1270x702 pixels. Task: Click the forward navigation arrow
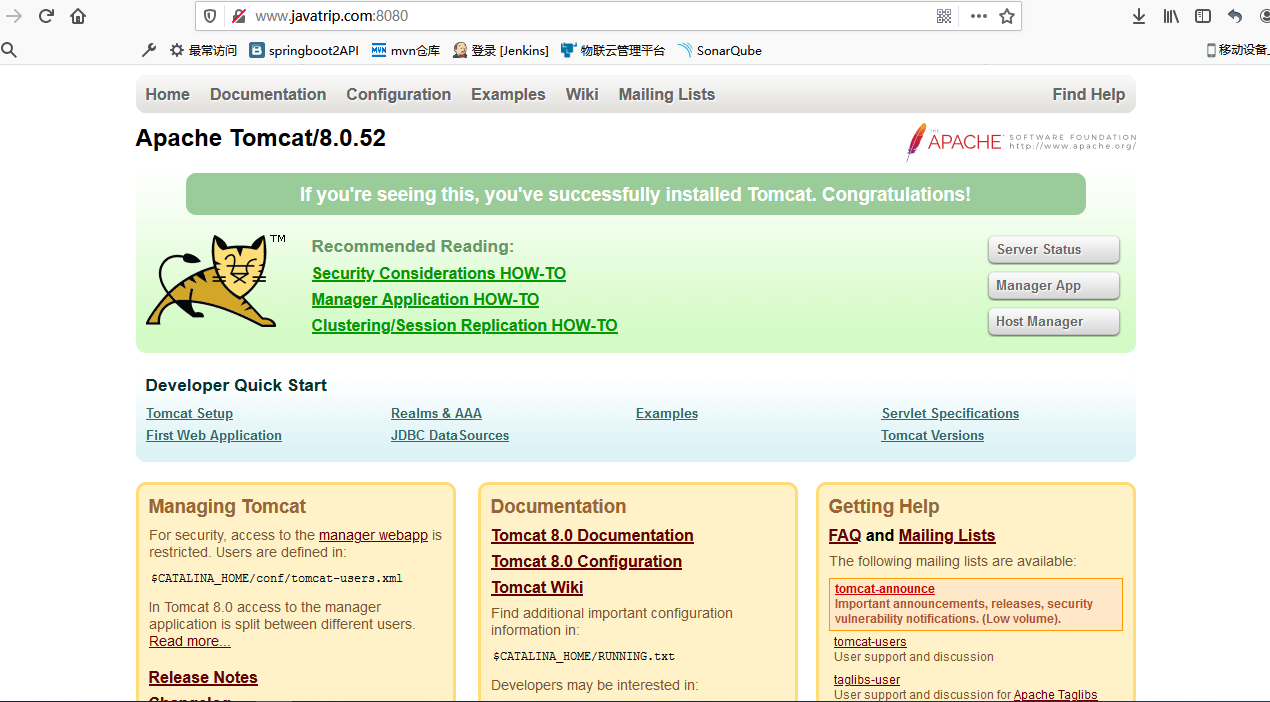tap(14, 16)
